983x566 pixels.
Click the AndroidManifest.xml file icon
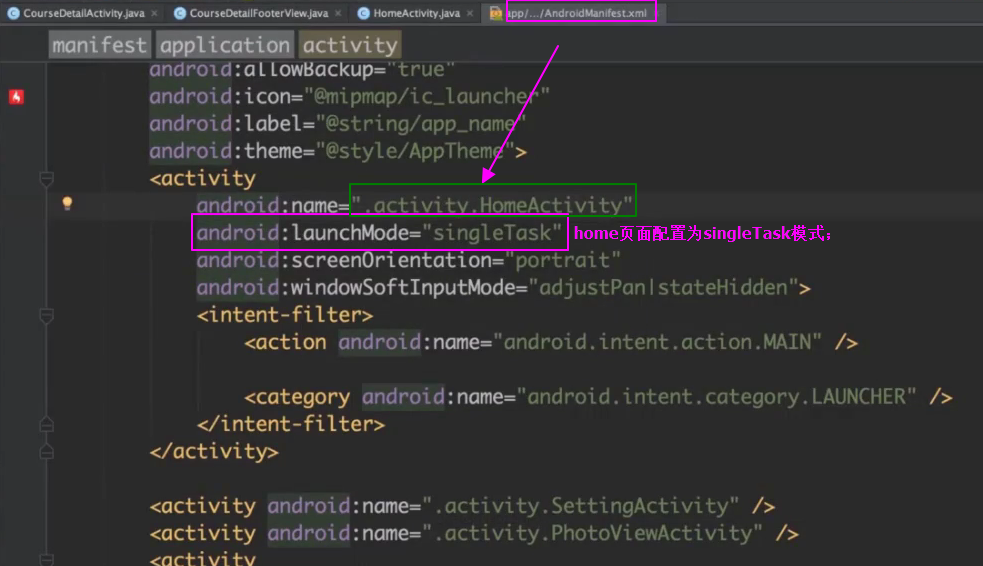tap(496, 13)
